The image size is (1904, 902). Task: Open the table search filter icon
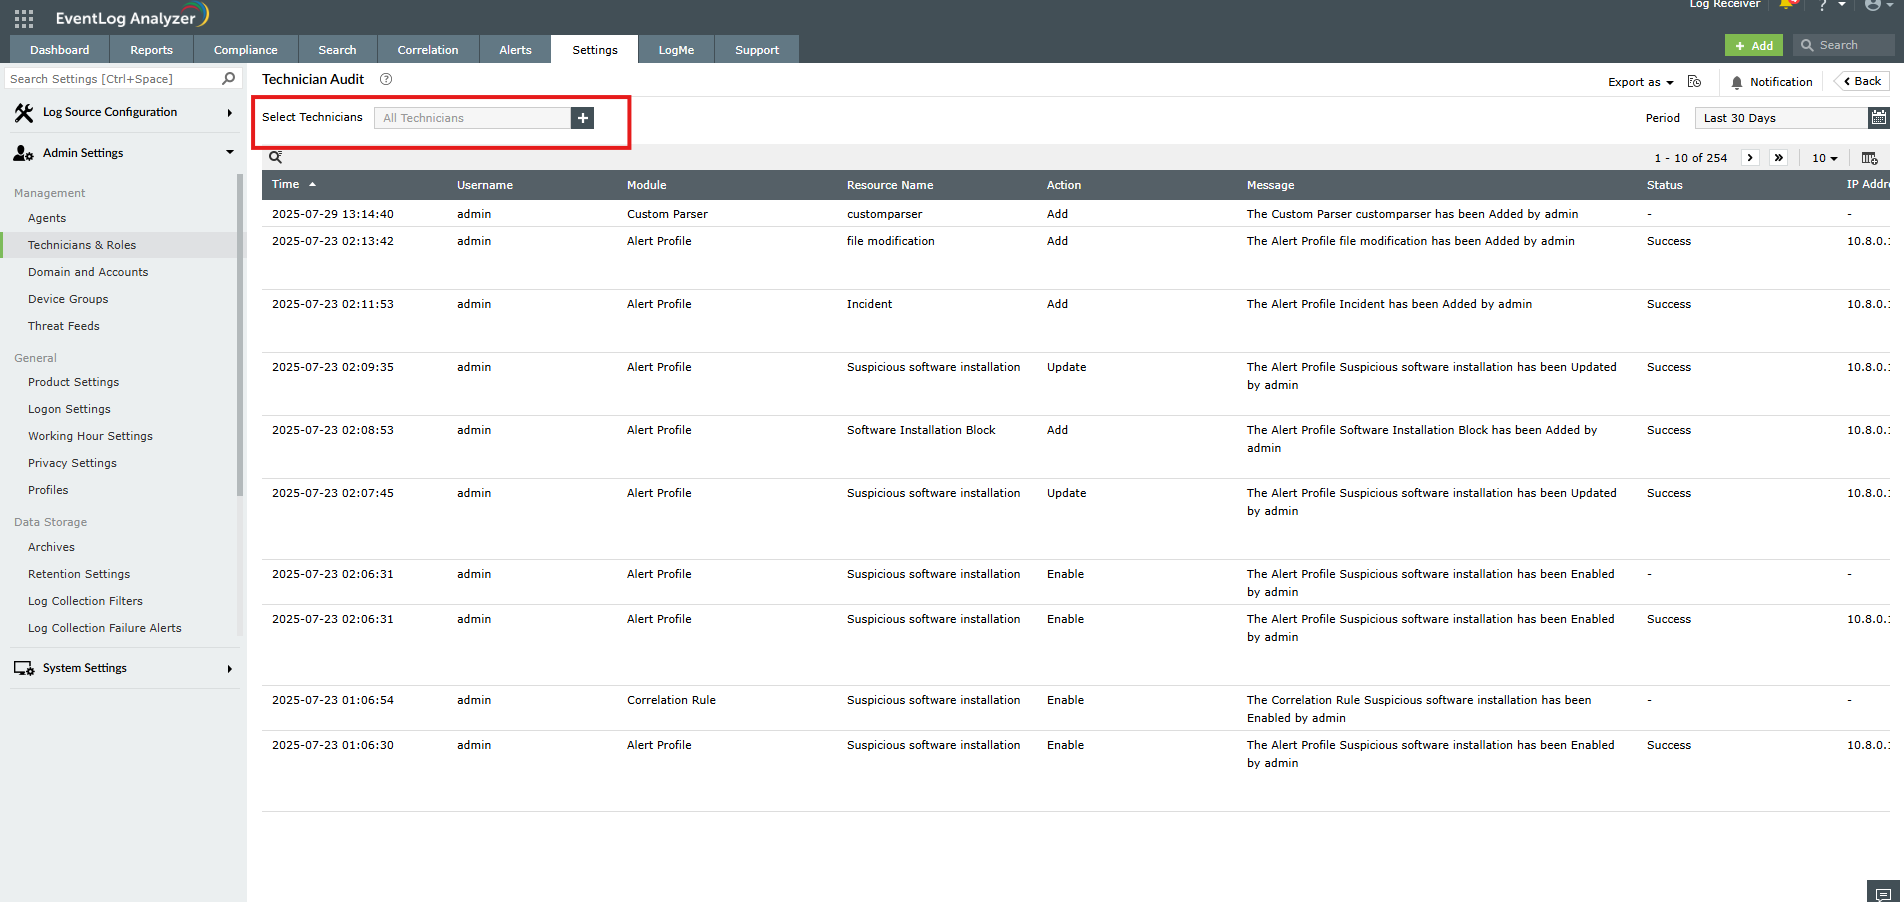[276, 157]
